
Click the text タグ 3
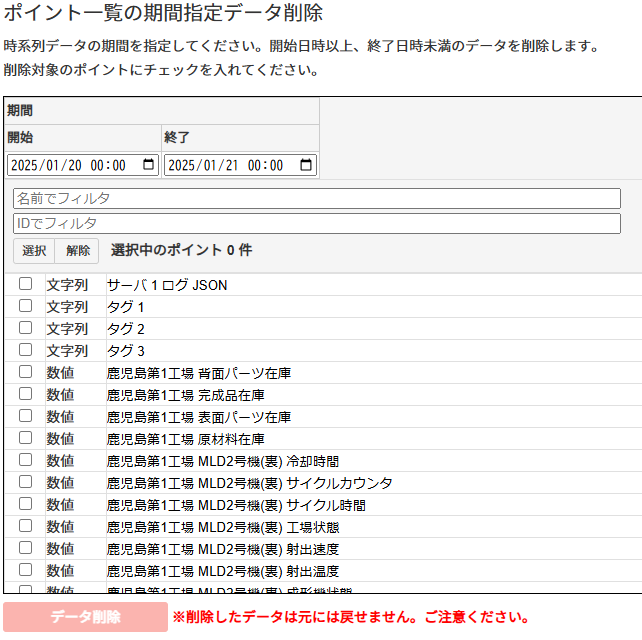click(x=125, y=351)
